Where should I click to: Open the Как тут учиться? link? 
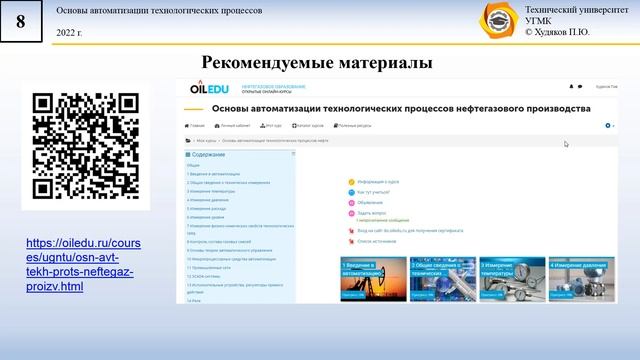coord(373,192)
